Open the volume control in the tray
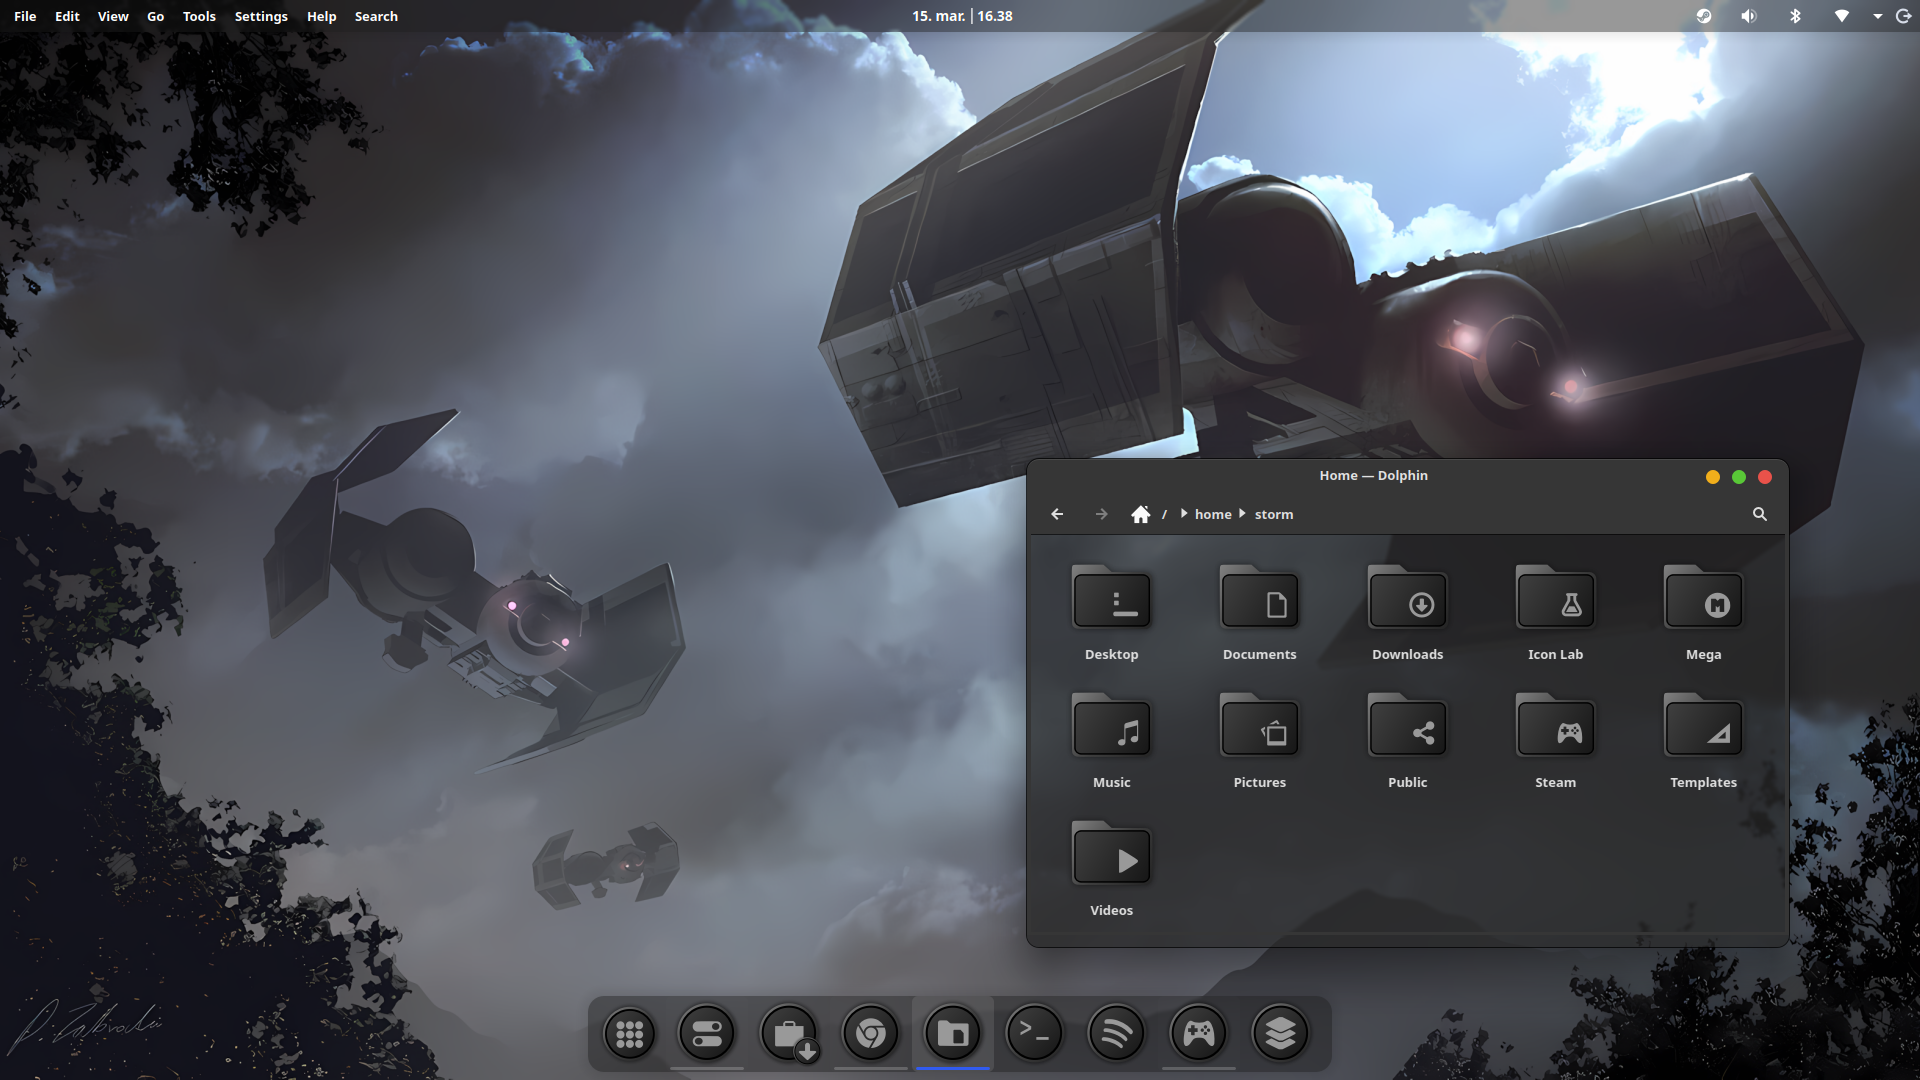This screenshot has height=1080, width=1920. click(1748, 16)
